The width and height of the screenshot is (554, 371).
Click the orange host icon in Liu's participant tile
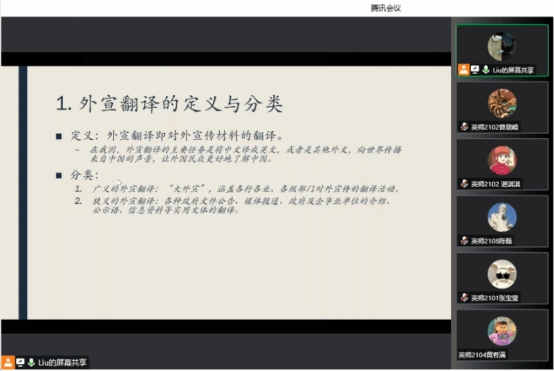pos(464,70)
